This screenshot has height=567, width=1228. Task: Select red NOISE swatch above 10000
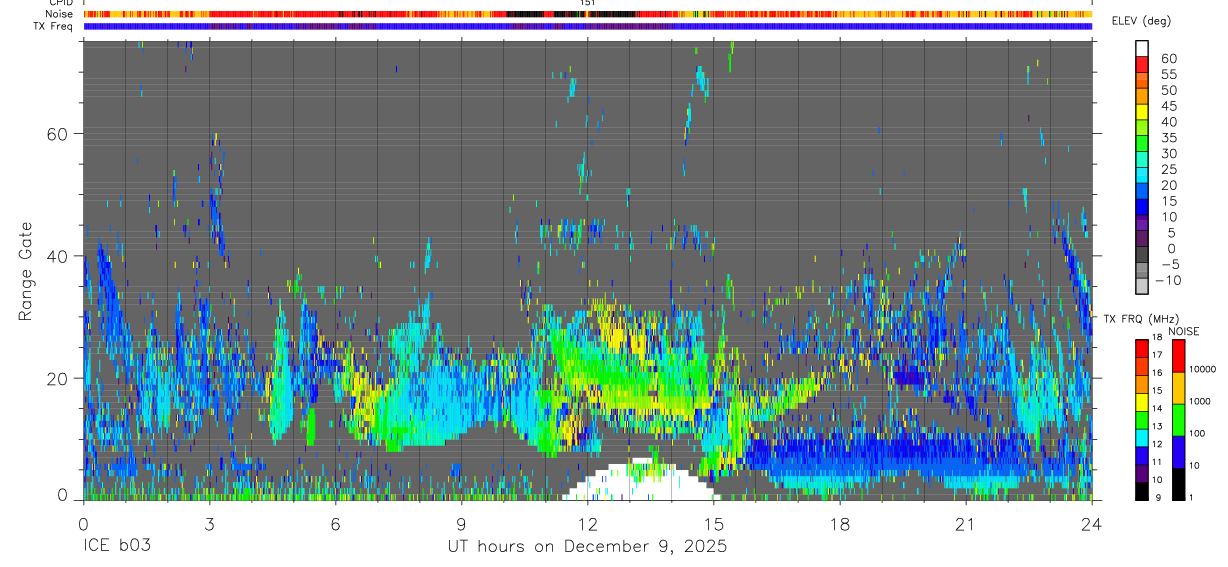pyautogui.click(x=1179, y=355)
